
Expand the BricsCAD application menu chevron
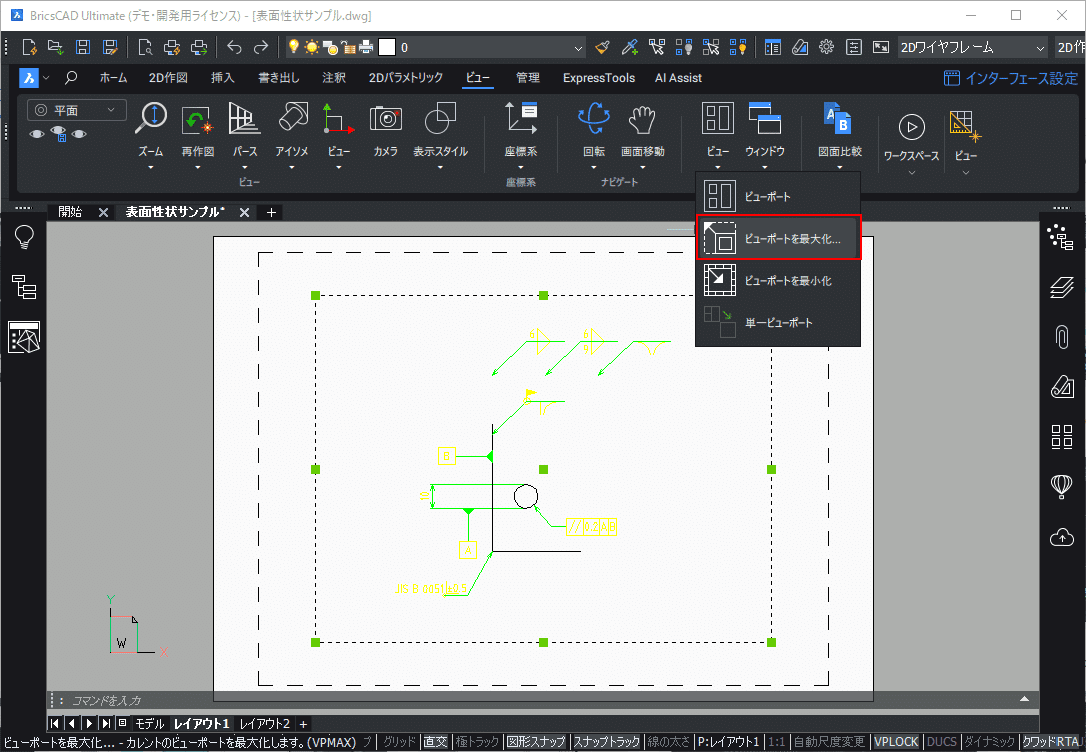tap(46, 78)
